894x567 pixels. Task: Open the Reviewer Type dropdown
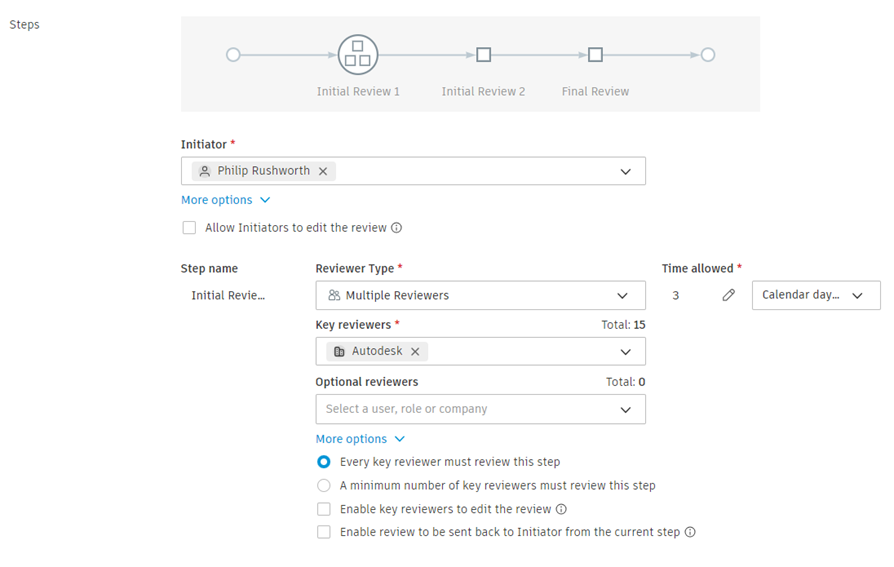(x=480, y=295)
